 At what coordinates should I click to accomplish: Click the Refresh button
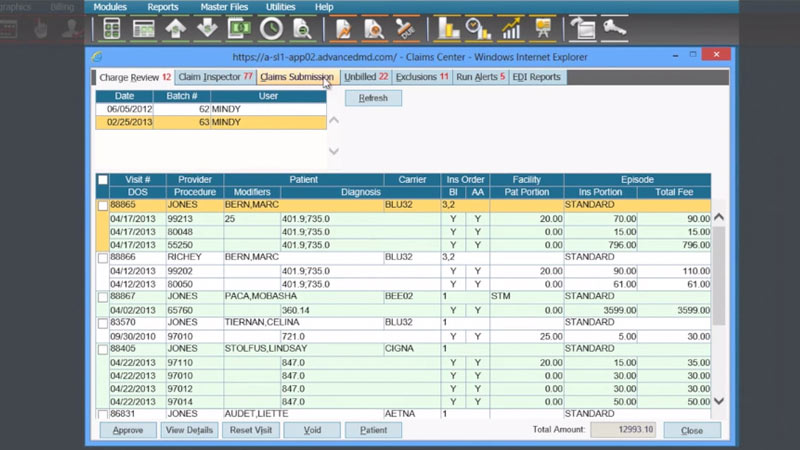[x=373, y=98]
